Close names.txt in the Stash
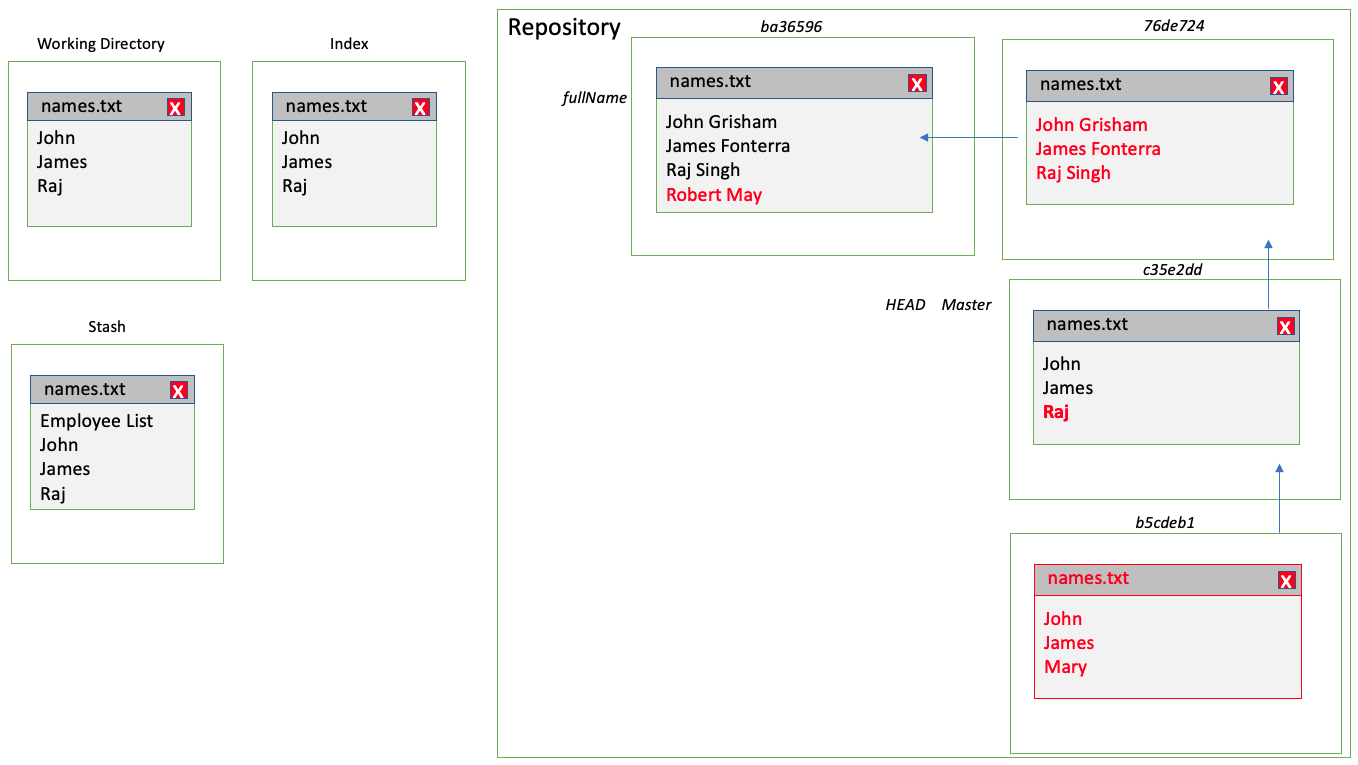The width and height of the screenshot is (1358, 765). (178, 389)
